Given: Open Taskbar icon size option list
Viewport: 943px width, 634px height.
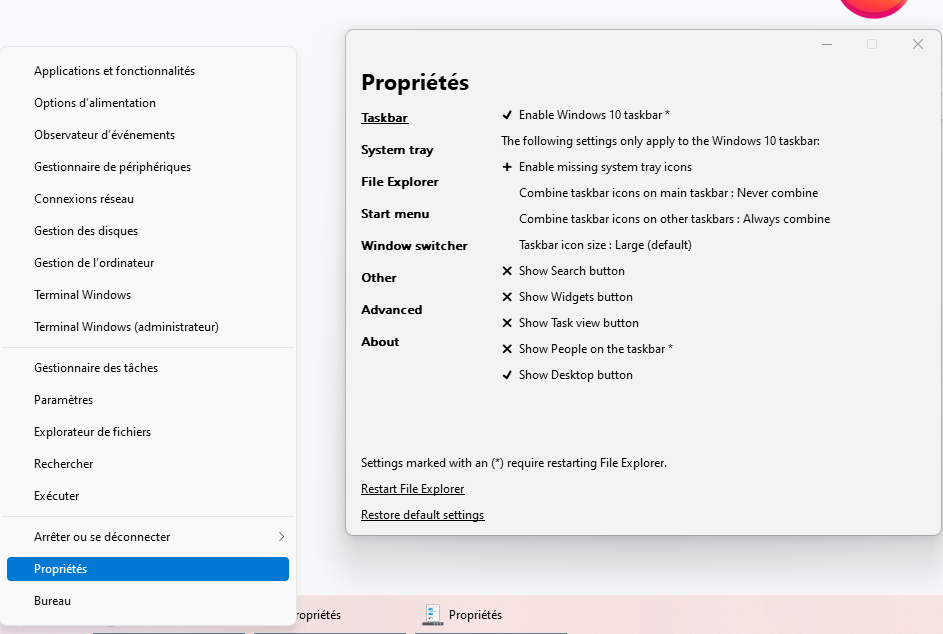Looking at the screenshot, I should [605, 245].
